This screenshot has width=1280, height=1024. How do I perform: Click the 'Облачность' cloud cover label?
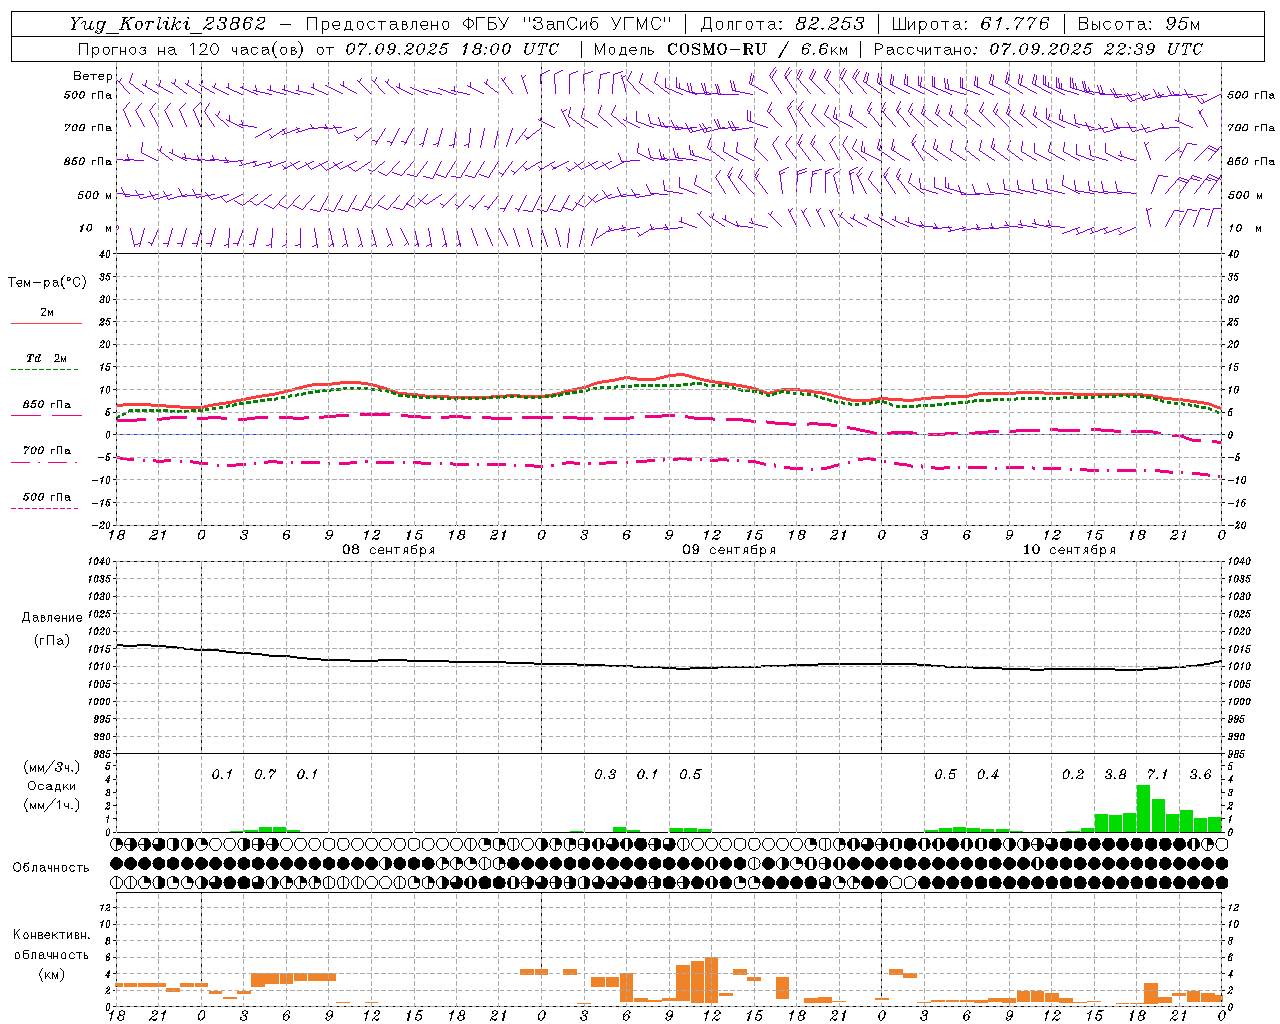tap(51, 868)
